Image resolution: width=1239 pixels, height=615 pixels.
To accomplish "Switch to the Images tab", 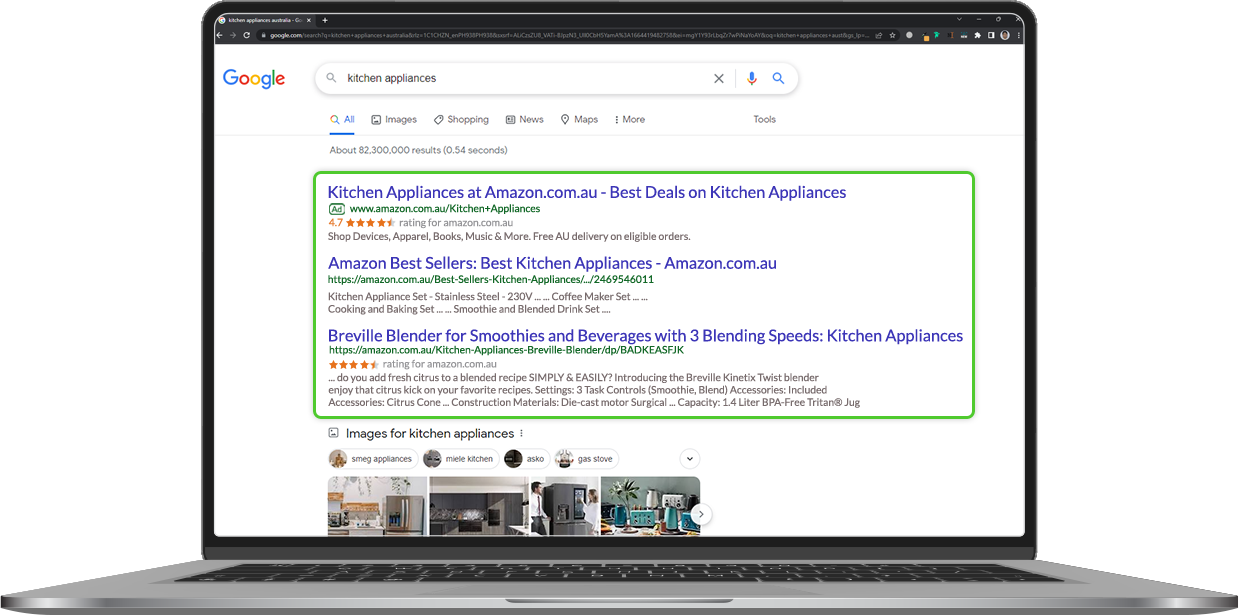I will coord(393,119).
